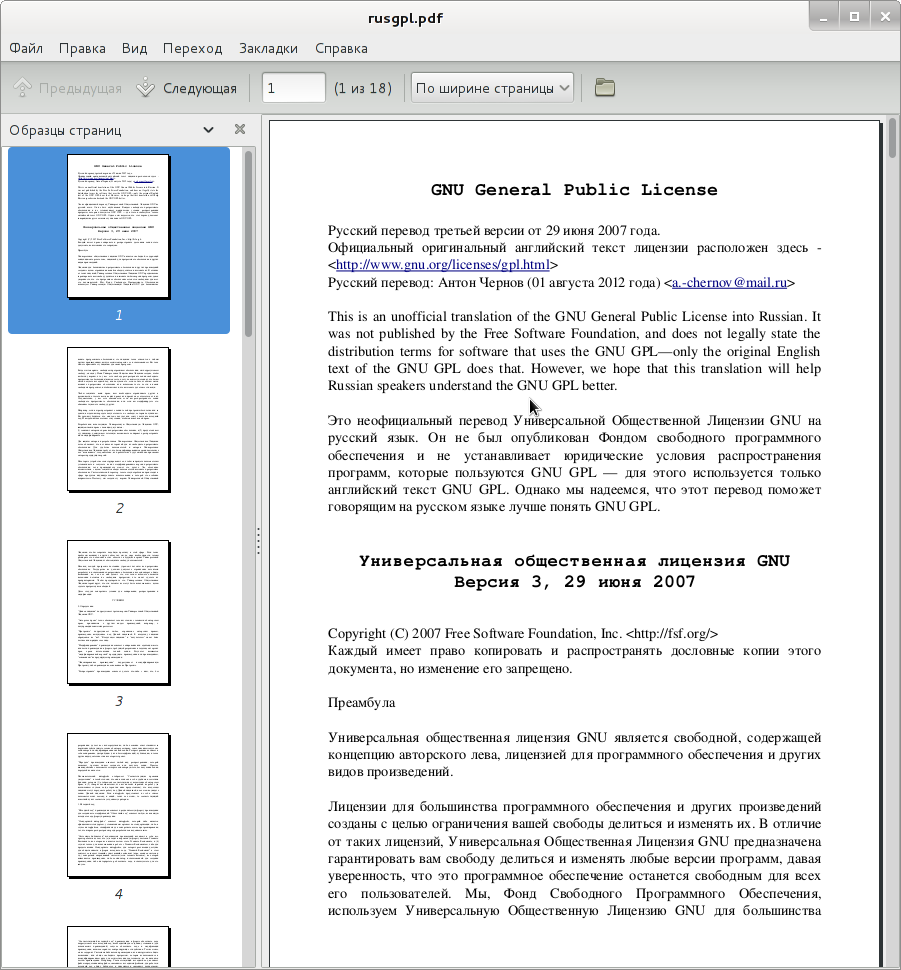Screen dimensions: 901x970
Task: Click the thumbnail sidebar vertical scrollbar
Action: 249,244
